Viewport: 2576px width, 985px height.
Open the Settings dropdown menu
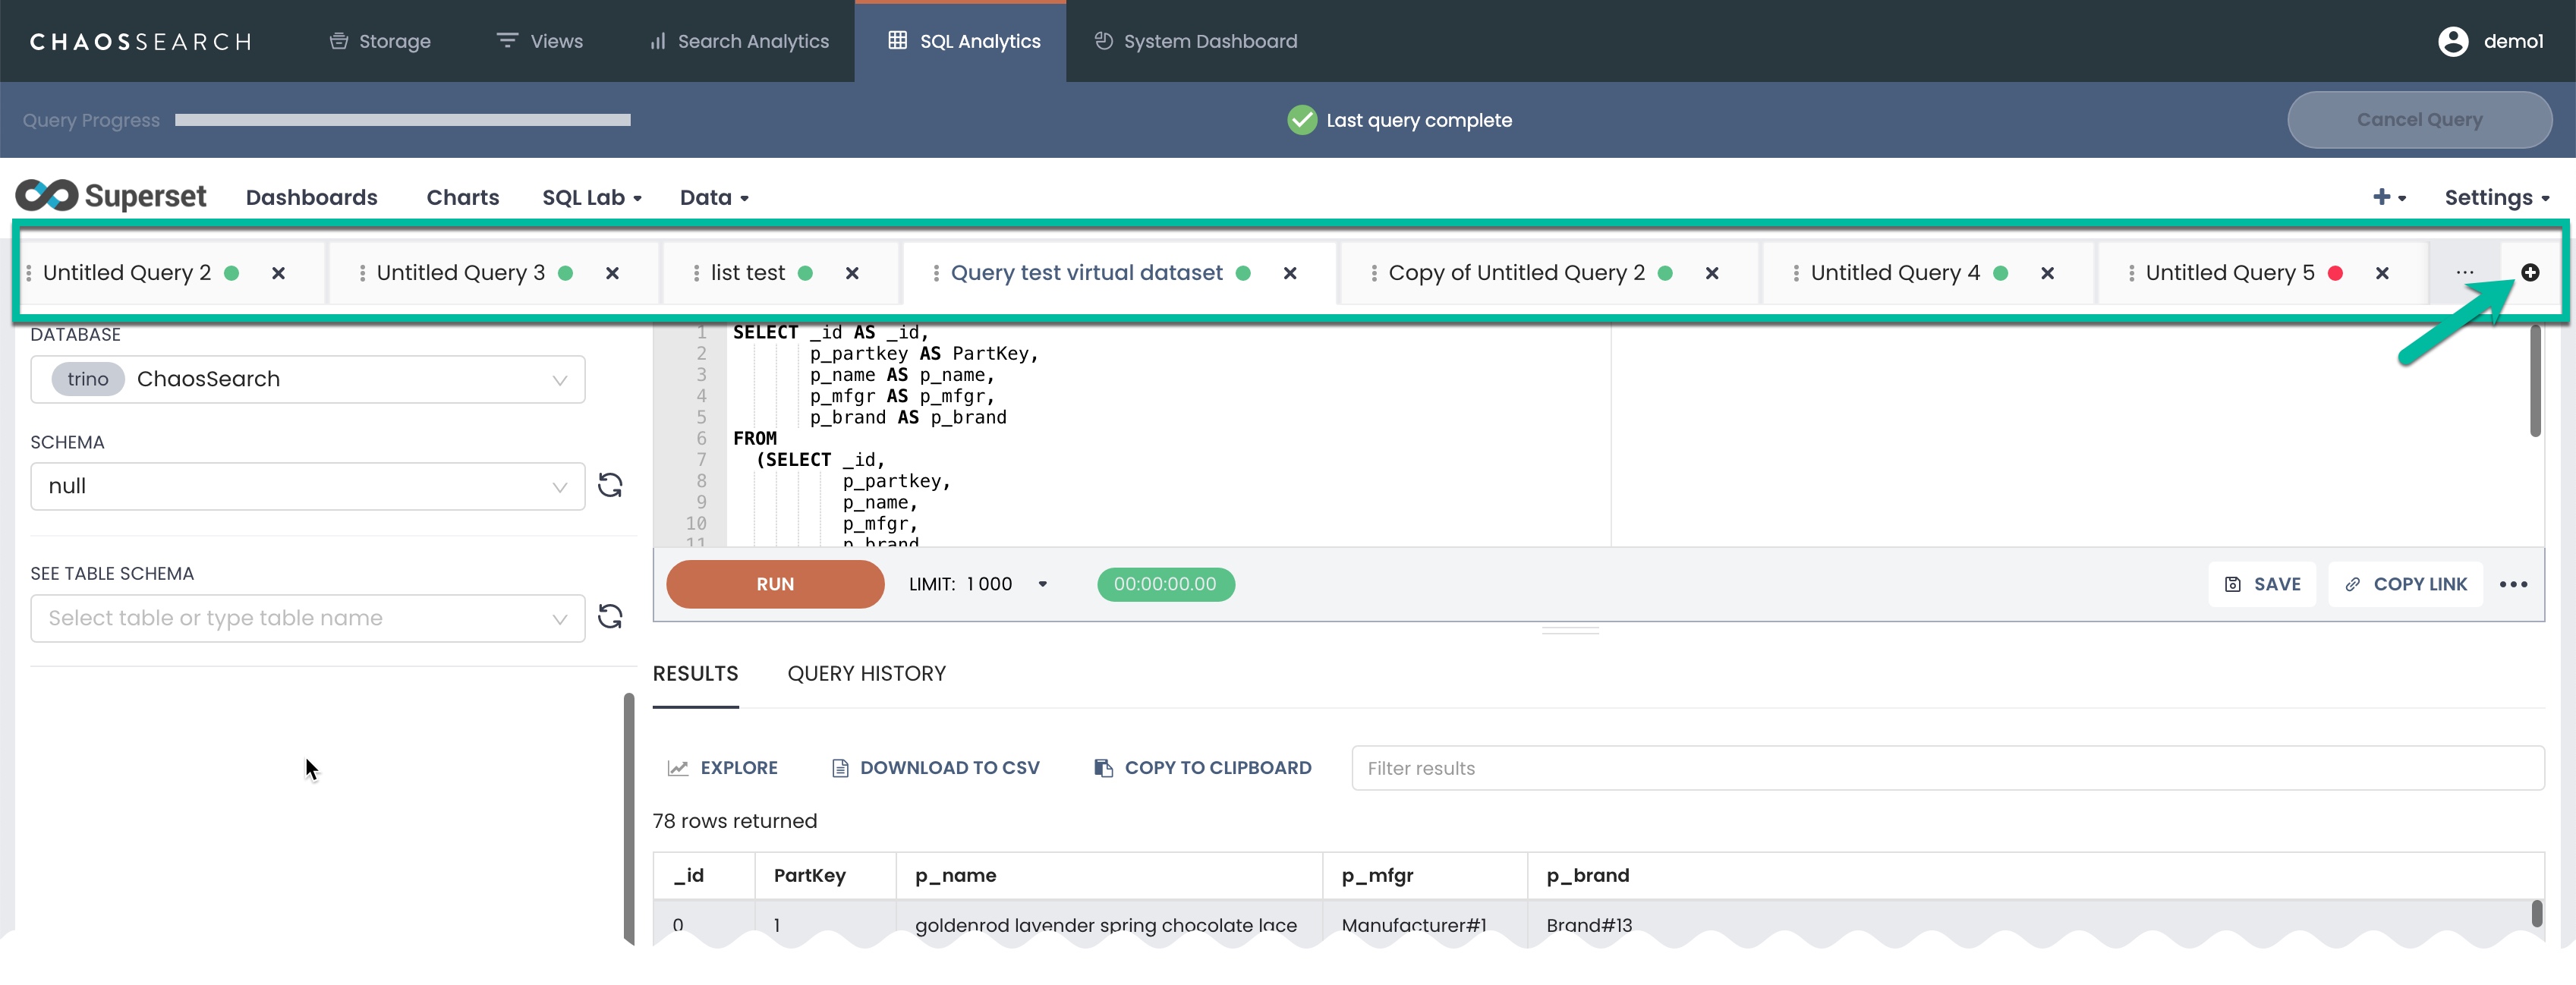2495,198
